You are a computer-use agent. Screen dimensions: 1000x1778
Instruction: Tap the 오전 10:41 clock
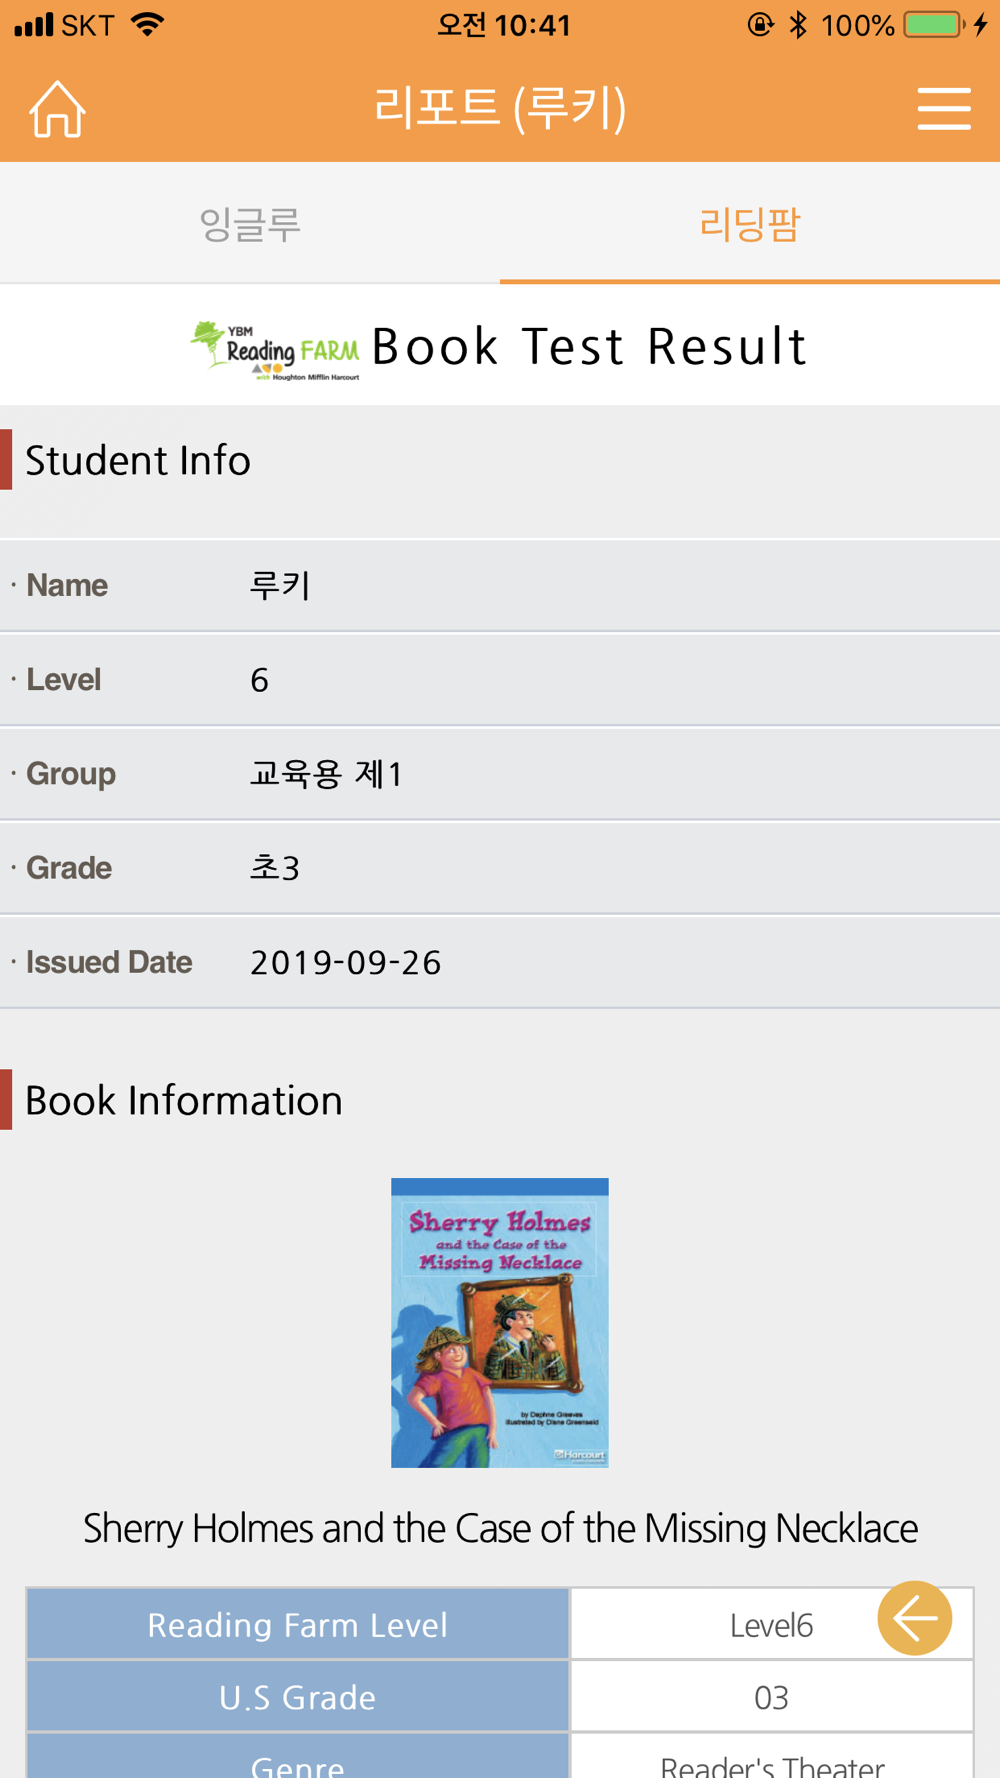[x=504, y=24]
